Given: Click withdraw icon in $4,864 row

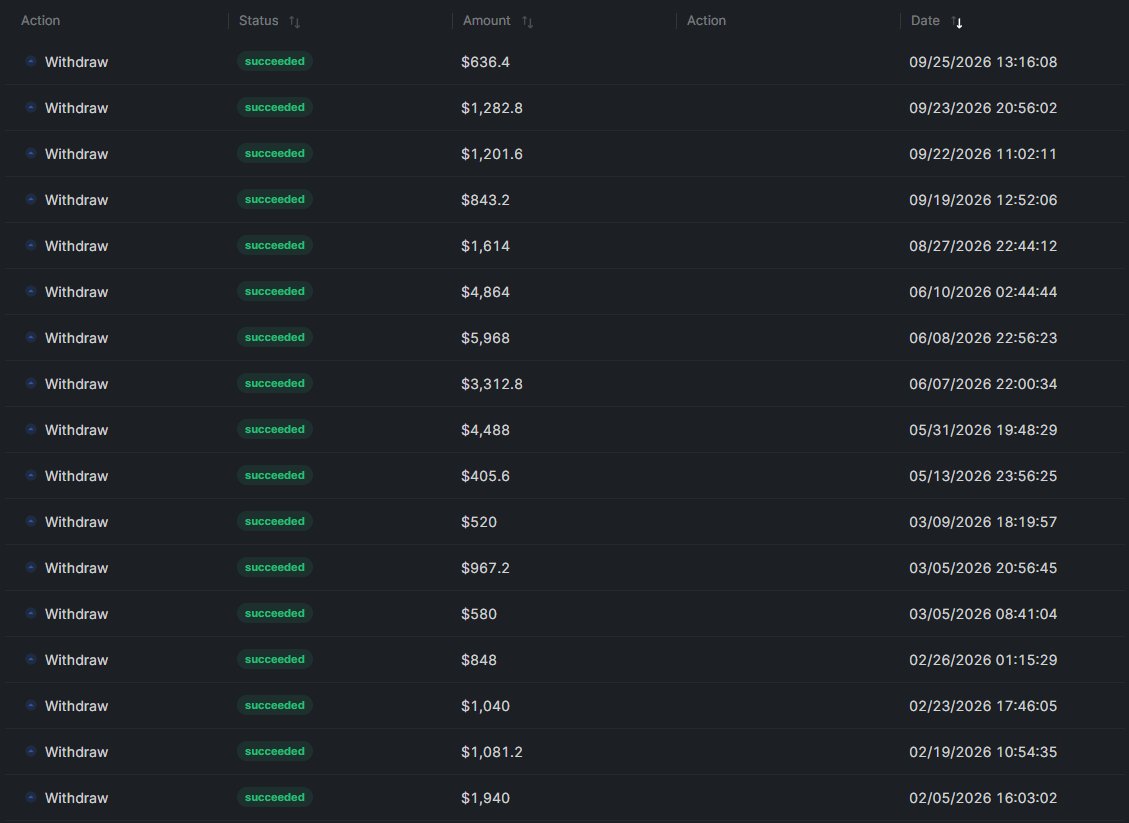Looking at the screenshot, I should (x=30, y=292).
